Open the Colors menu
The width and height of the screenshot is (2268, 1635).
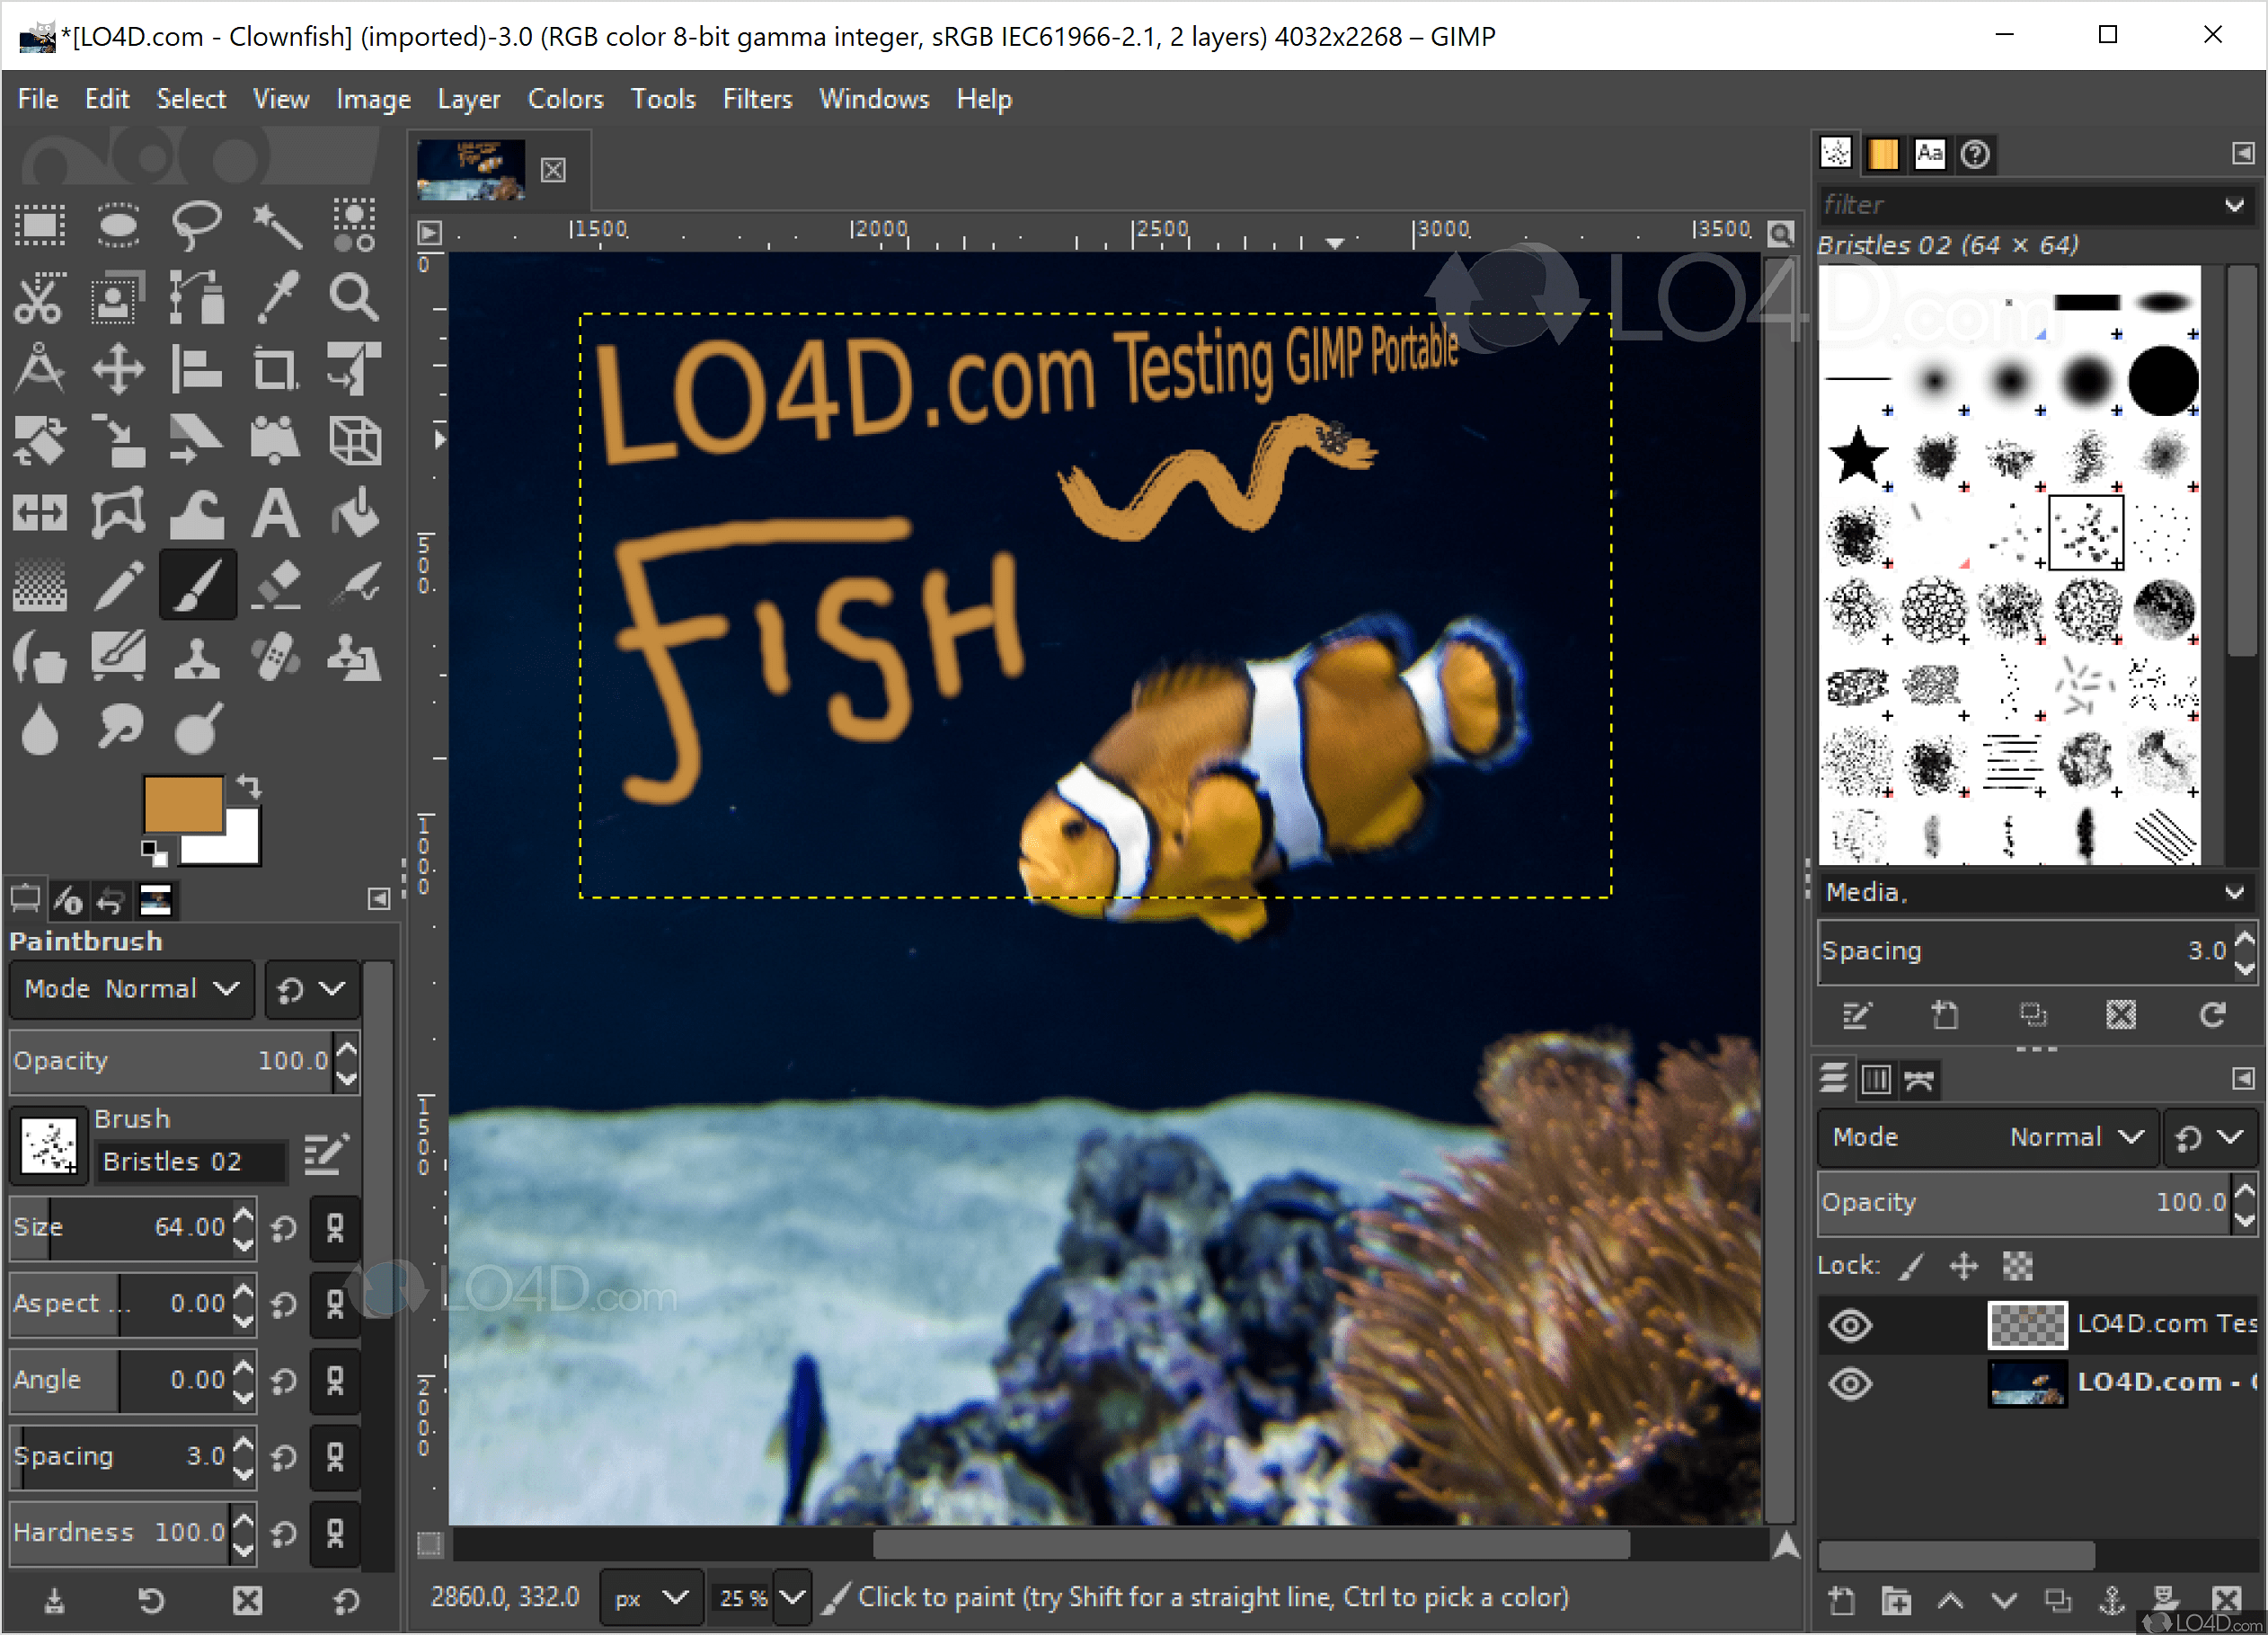(x=565, y=99)
